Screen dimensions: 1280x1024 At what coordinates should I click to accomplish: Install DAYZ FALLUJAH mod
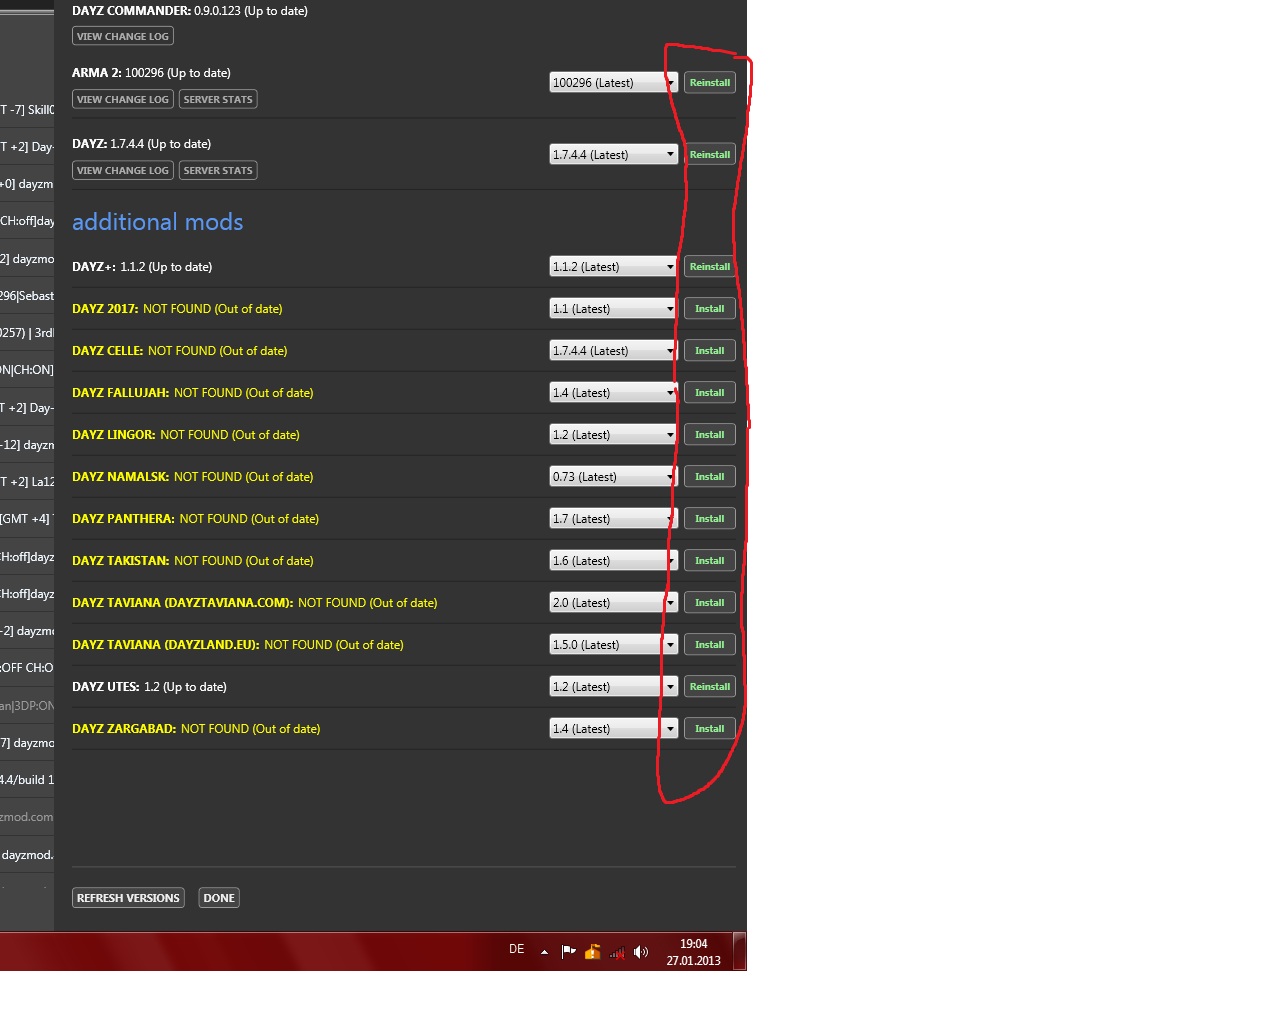(710, 393)
